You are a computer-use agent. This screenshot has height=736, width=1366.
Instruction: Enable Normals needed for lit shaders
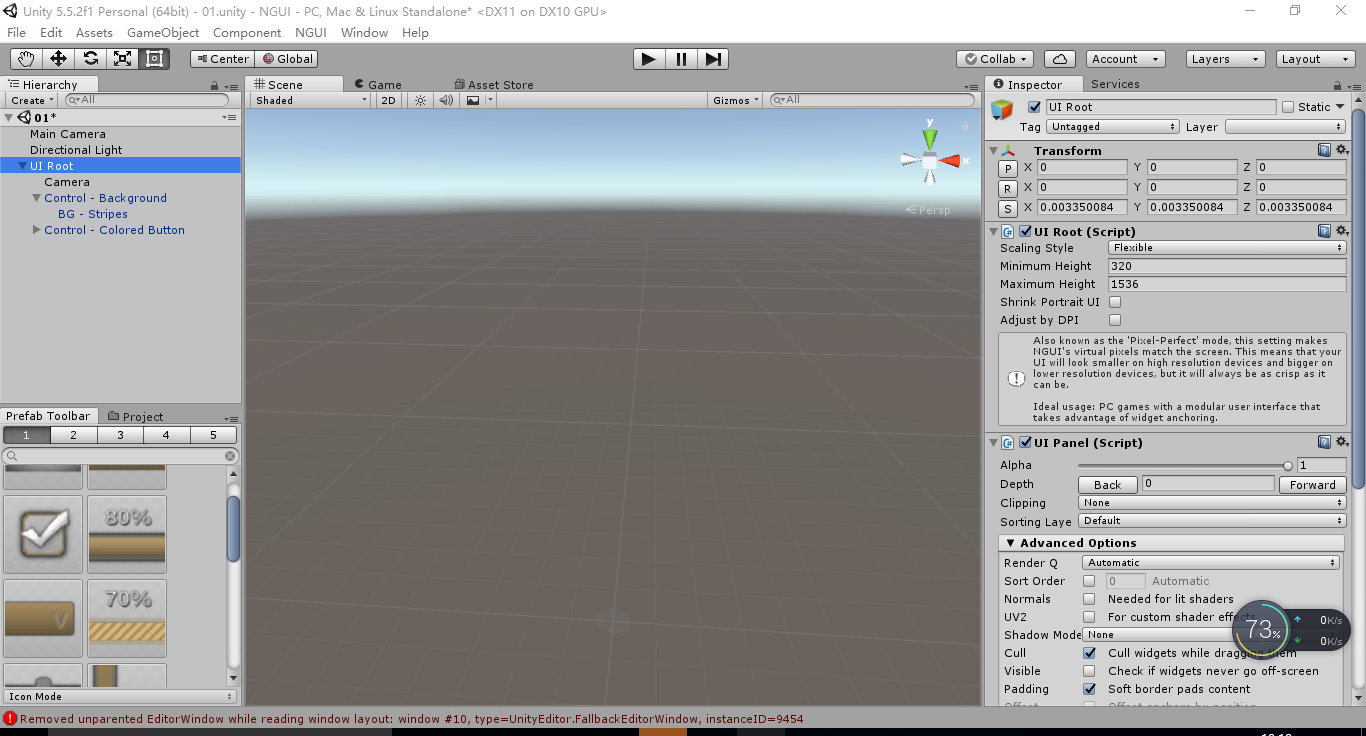click(1089, 599)
